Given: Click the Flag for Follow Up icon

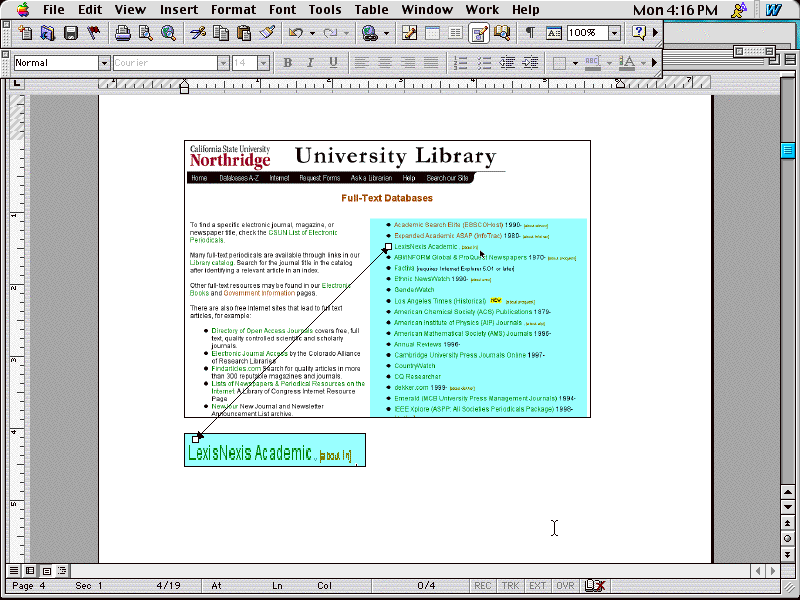Looking at the screenshot, I should (x=93, y=33).
